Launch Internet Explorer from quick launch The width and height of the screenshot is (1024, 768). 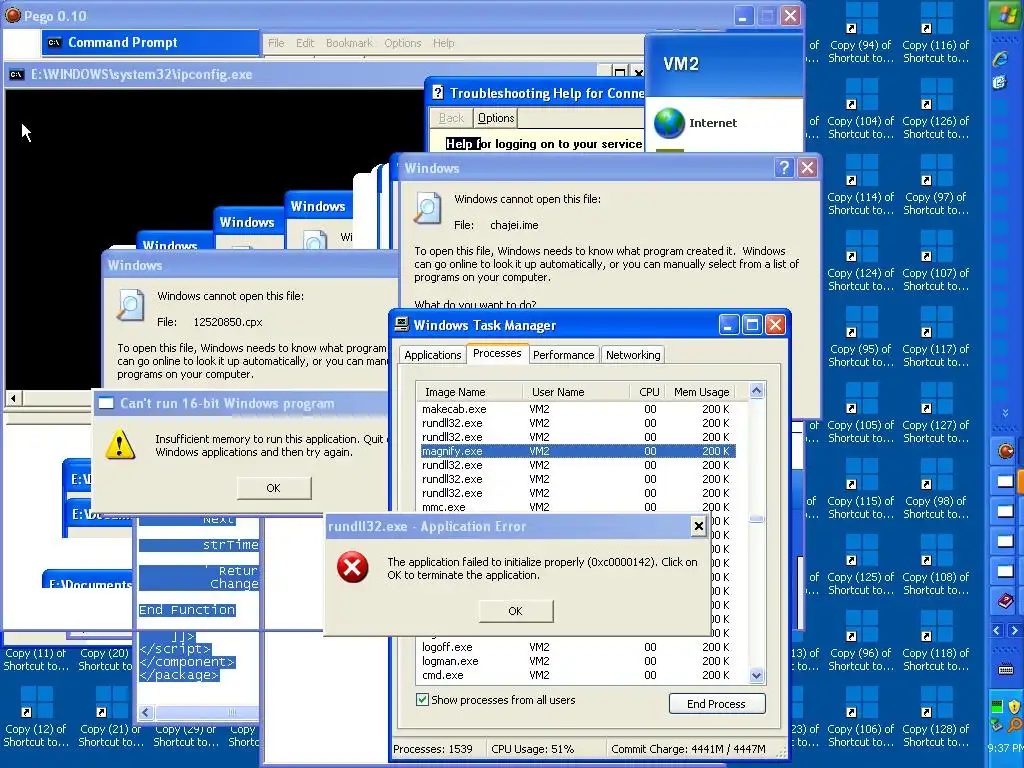point(1000,59)
